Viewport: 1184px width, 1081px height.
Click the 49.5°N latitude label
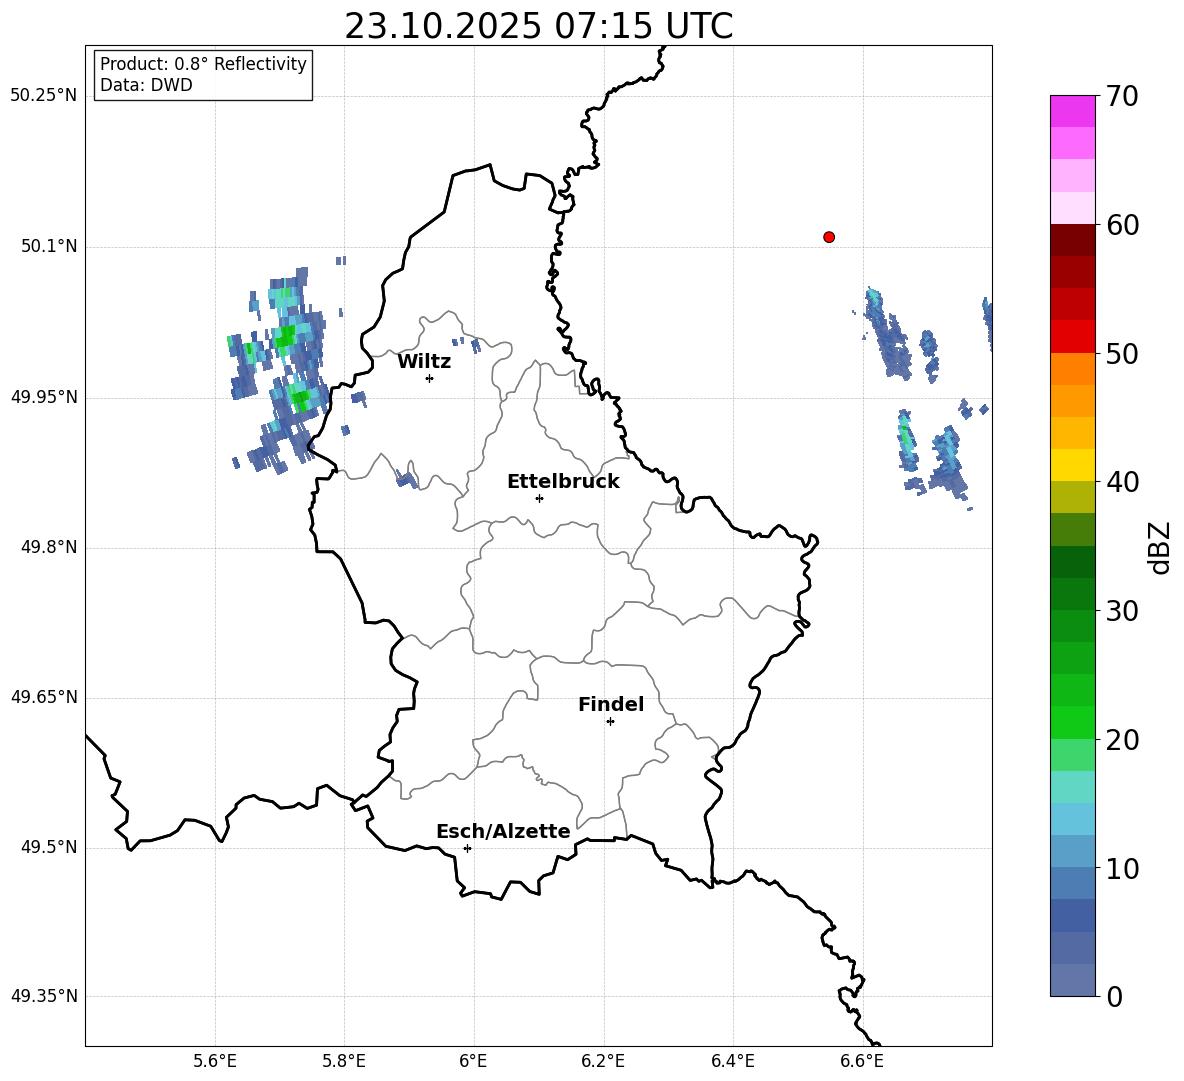[49, 847]
